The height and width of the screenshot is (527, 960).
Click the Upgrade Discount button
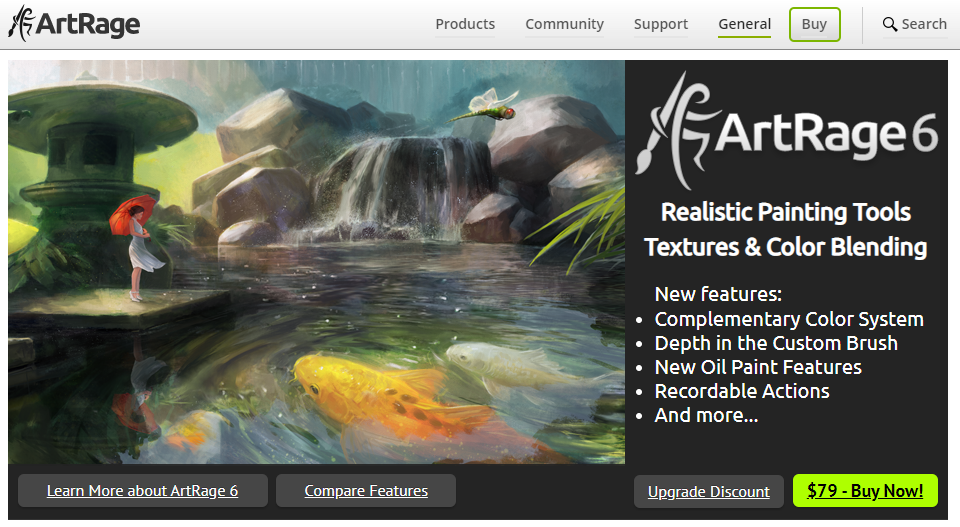click(x=708, y=491)
